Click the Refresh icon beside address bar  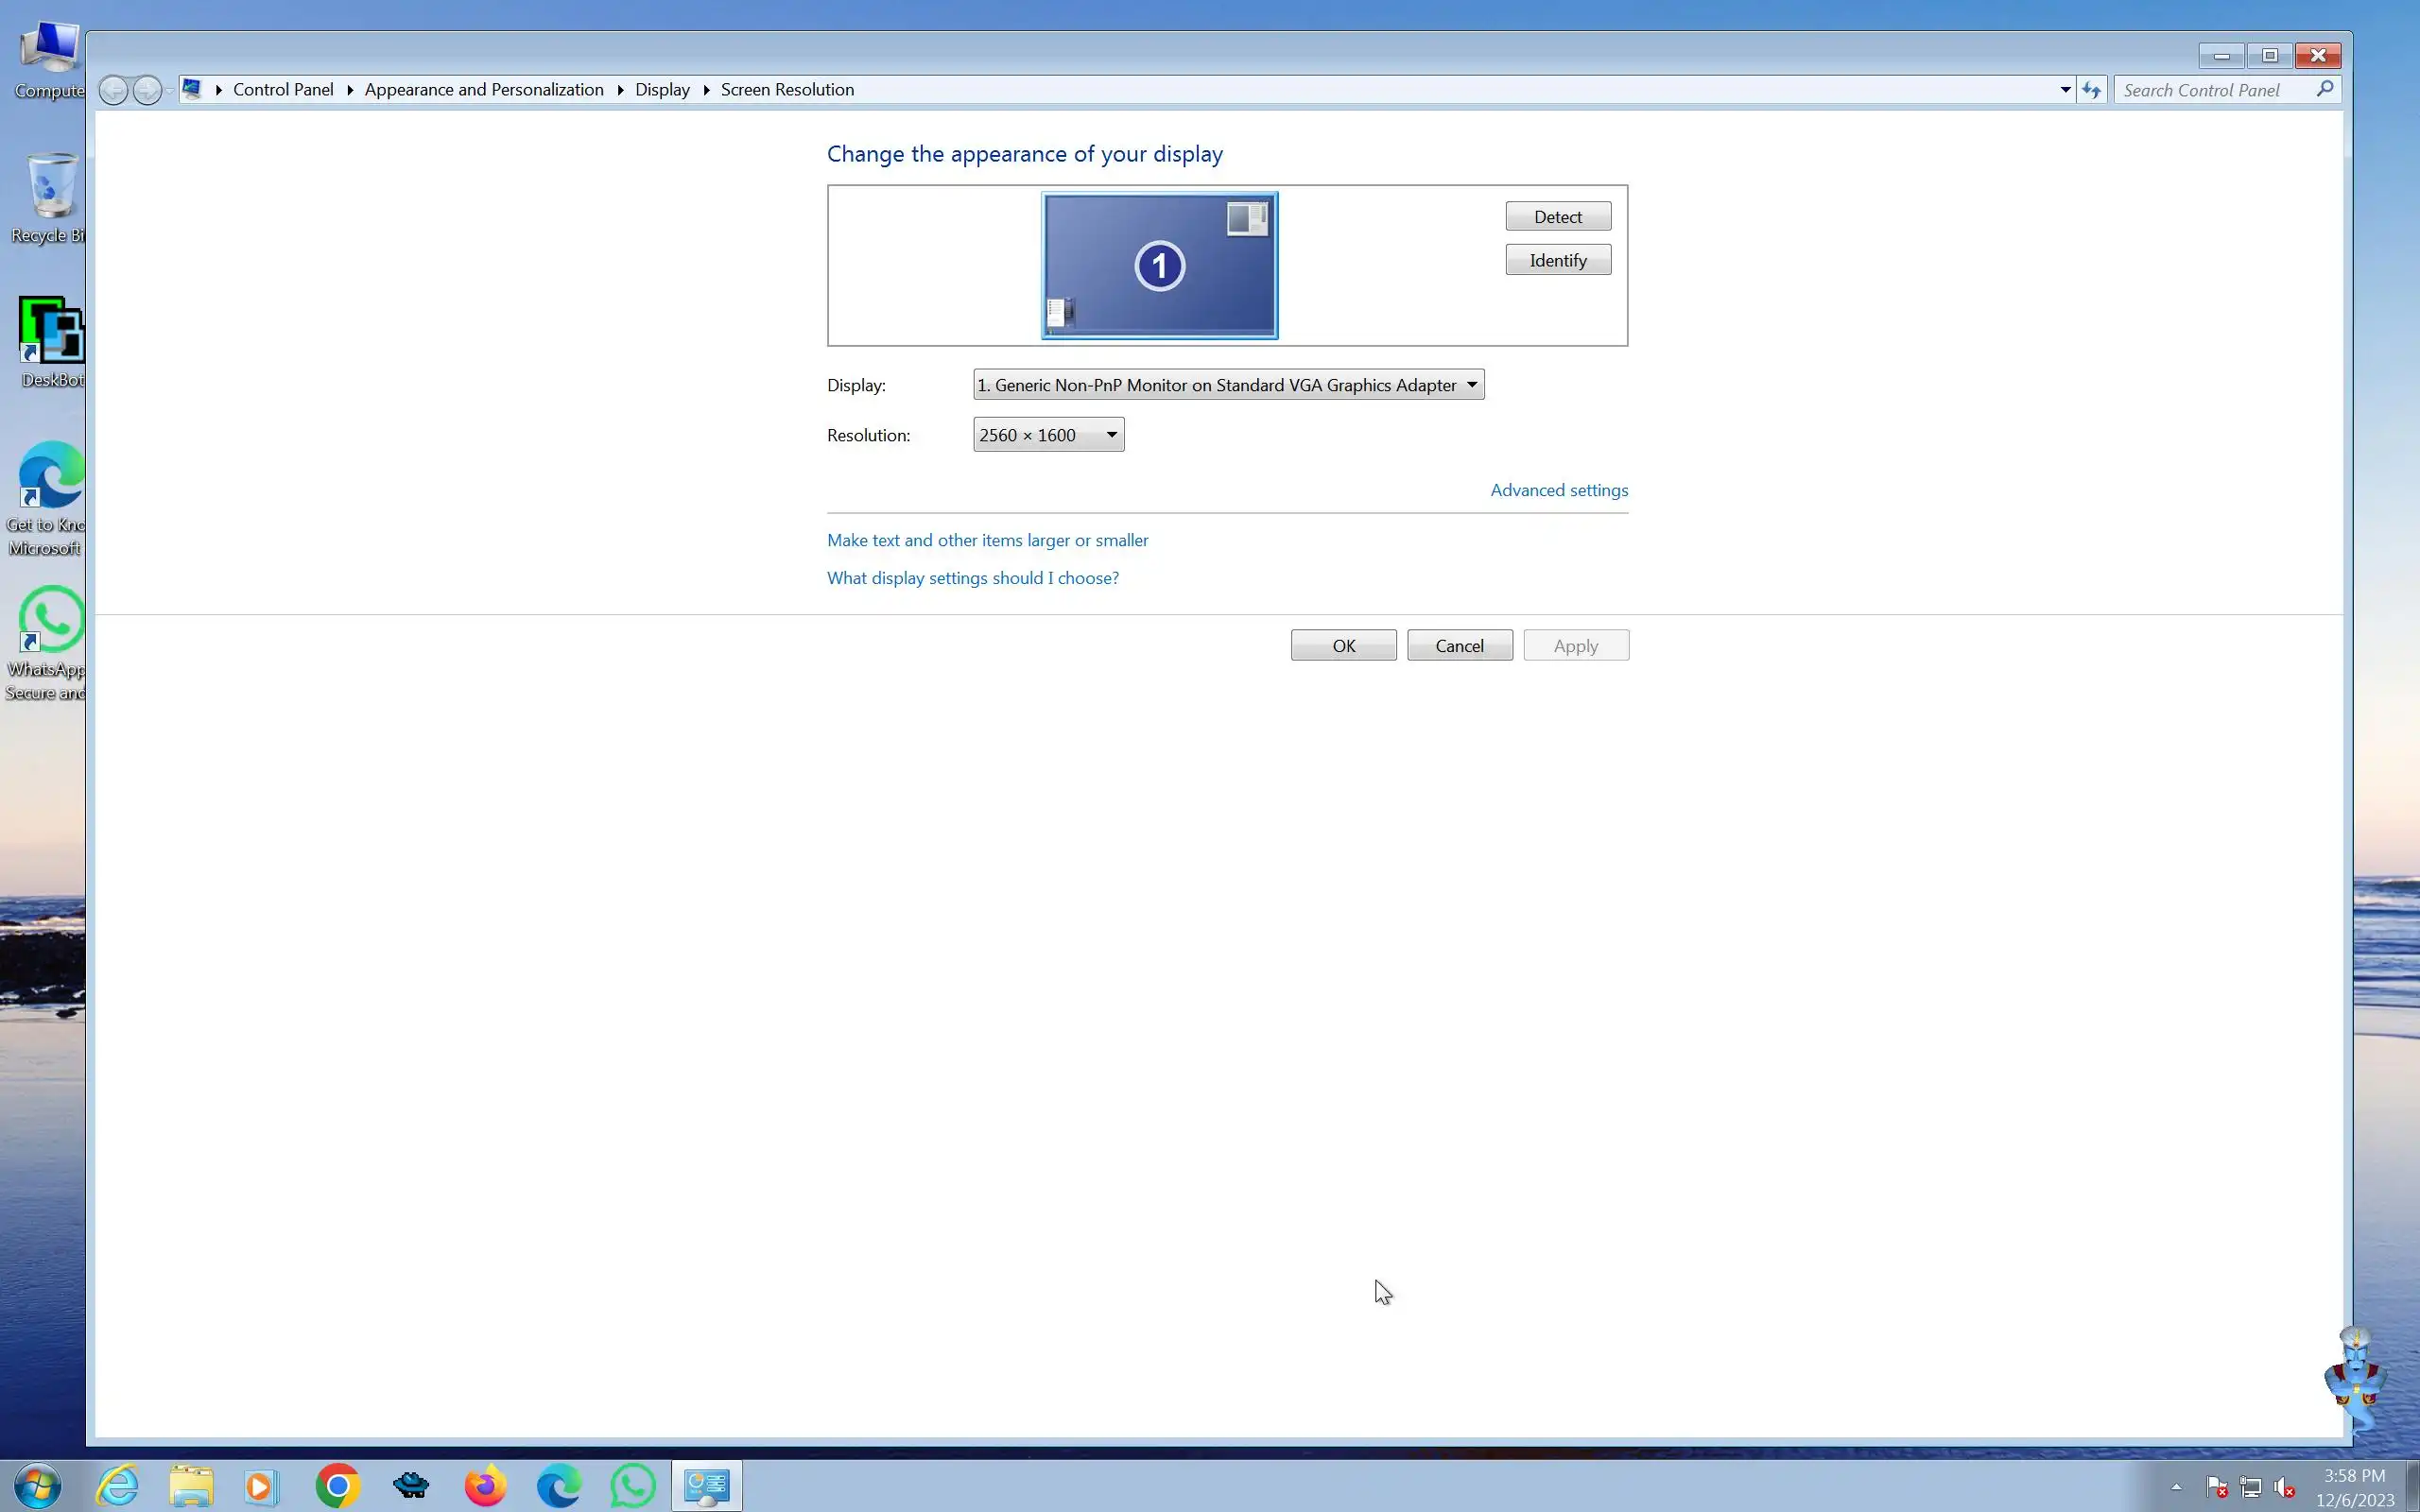2091,90
